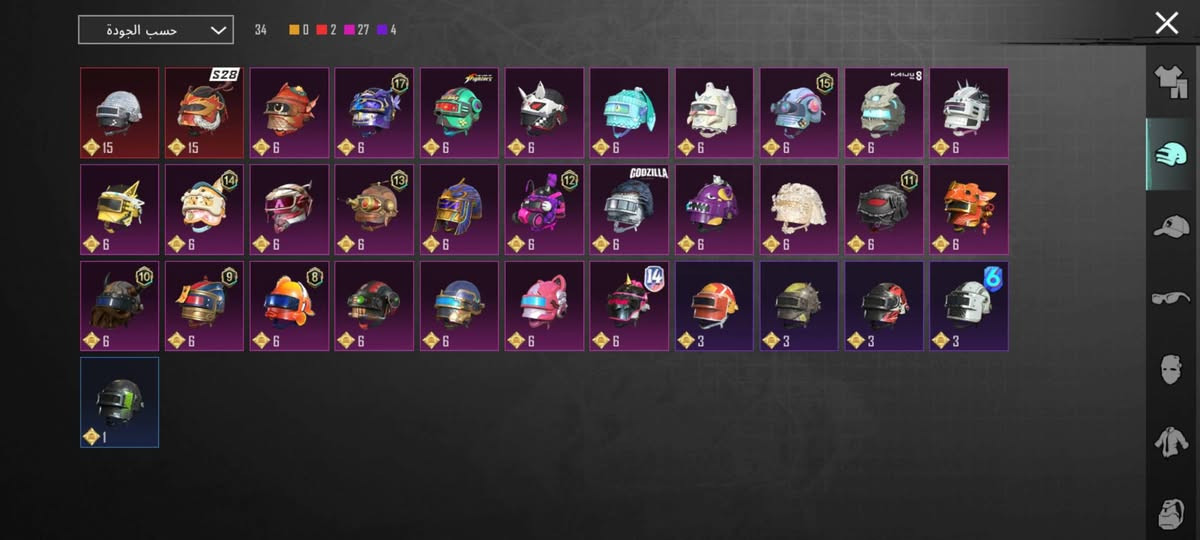
Task: Select the helmet with badge 17
Action: click(374, 113)
